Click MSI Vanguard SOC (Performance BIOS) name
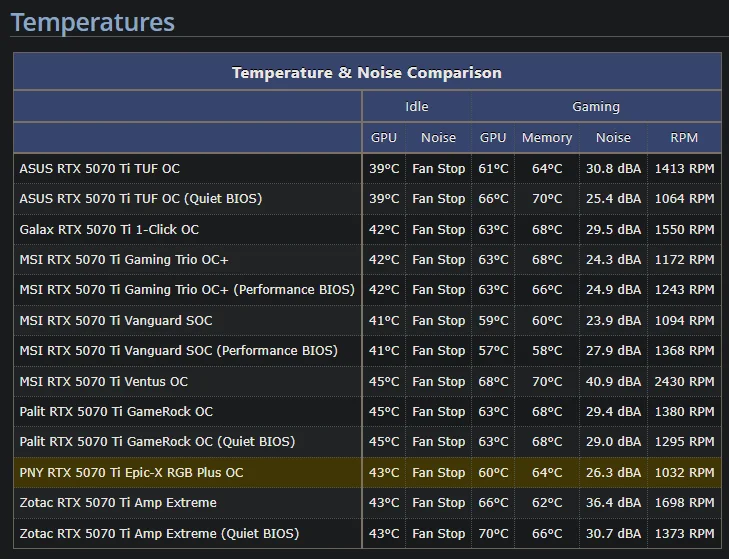The image size is (729, 559). (179, 351)
